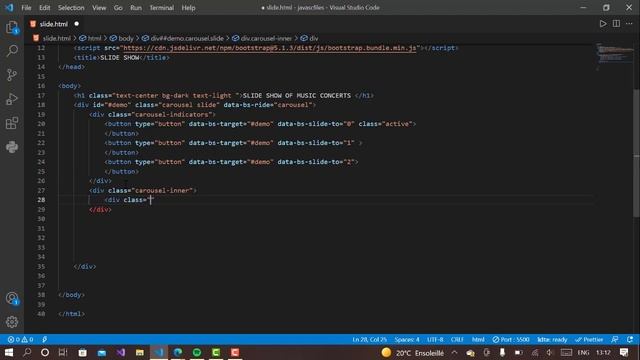Open More Actions ellipsis in editor toolbar
The height and width of the screenshot is (360, 640).
629,24
